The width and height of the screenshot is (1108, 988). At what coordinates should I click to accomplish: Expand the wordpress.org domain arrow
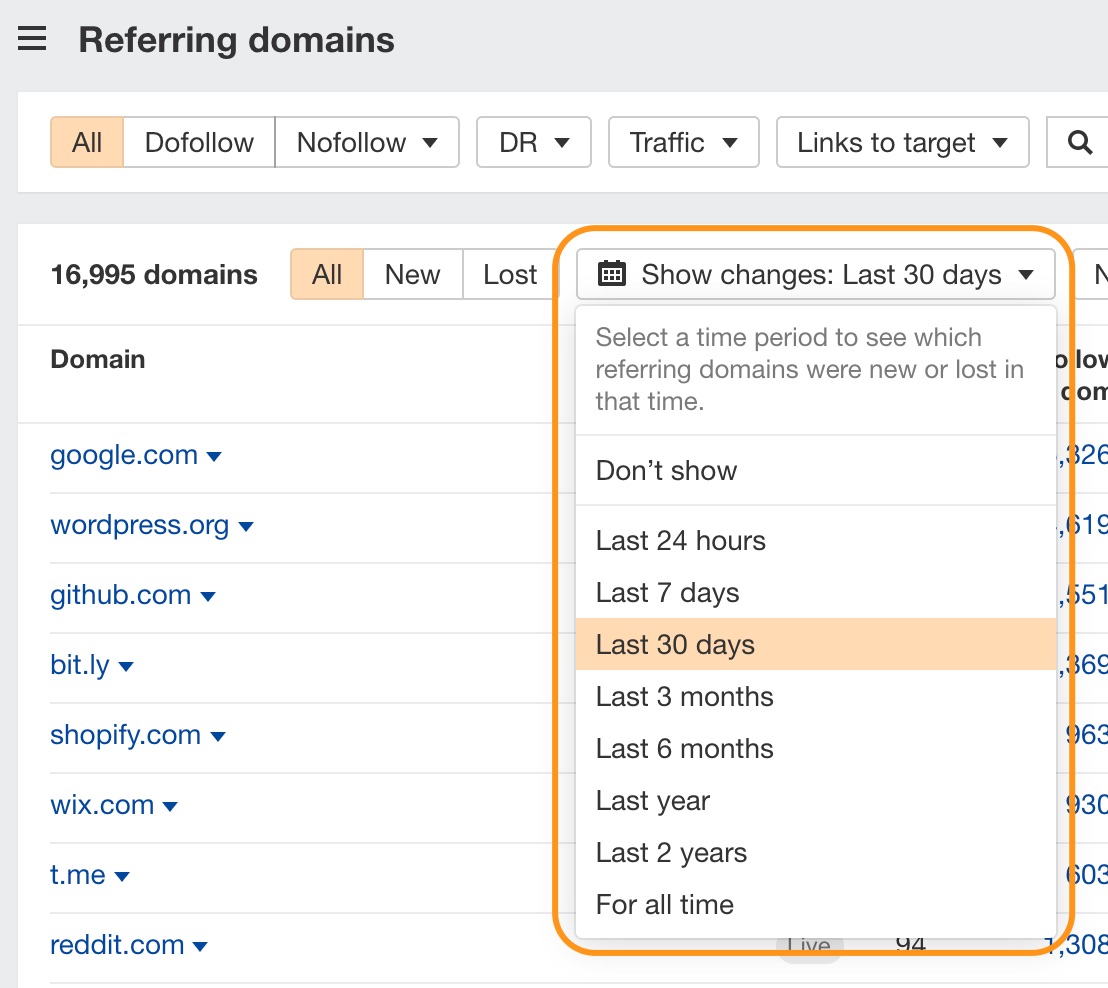click(x=246, y=527)
